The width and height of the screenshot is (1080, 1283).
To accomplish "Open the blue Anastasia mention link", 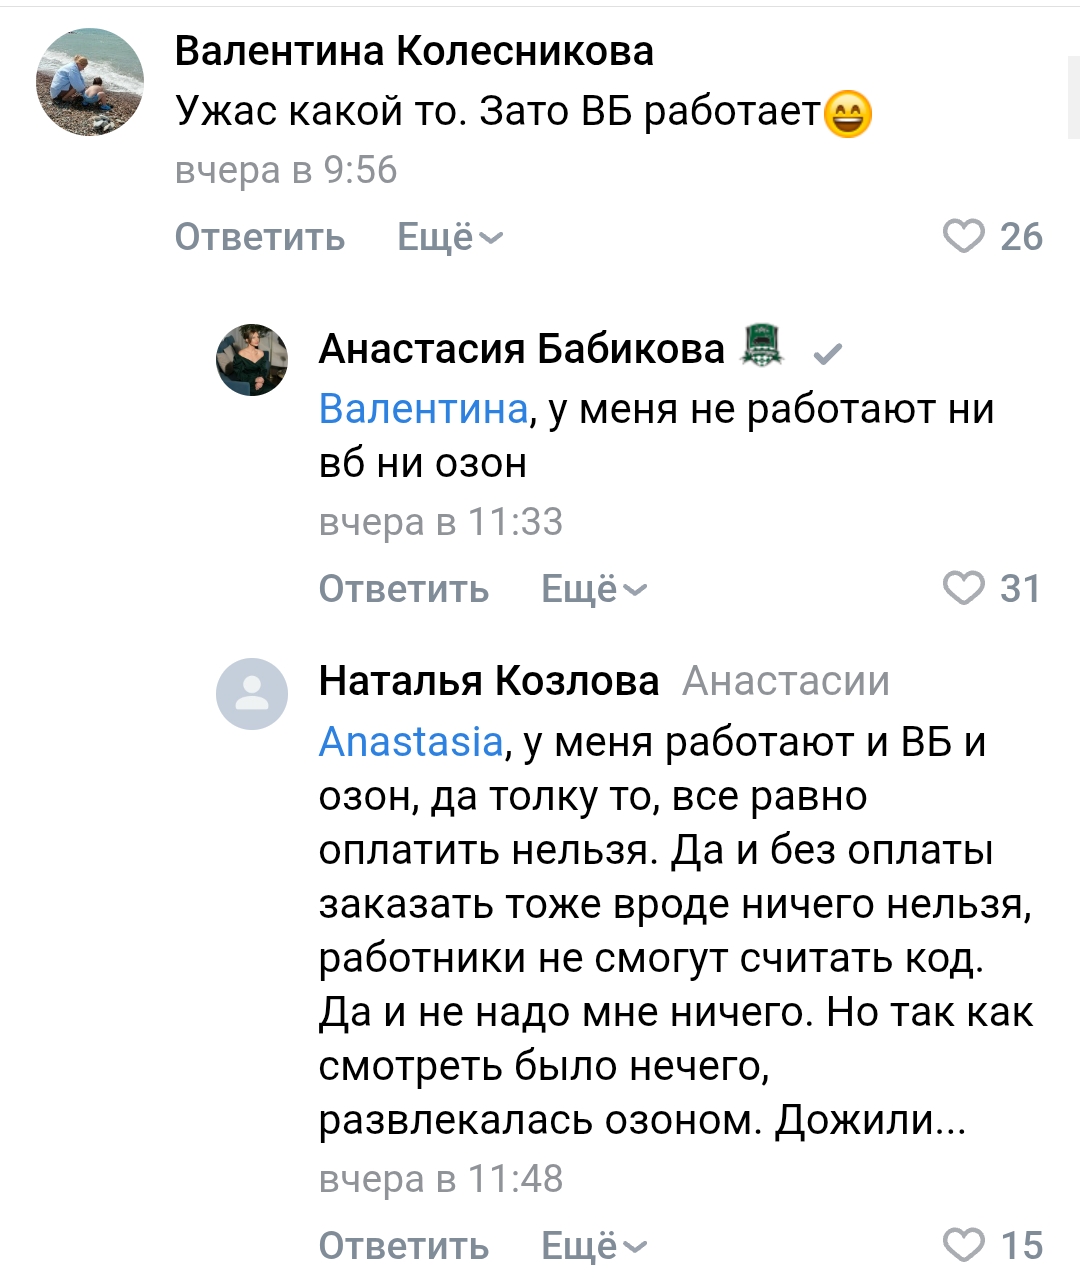I will tap(411, 742).
